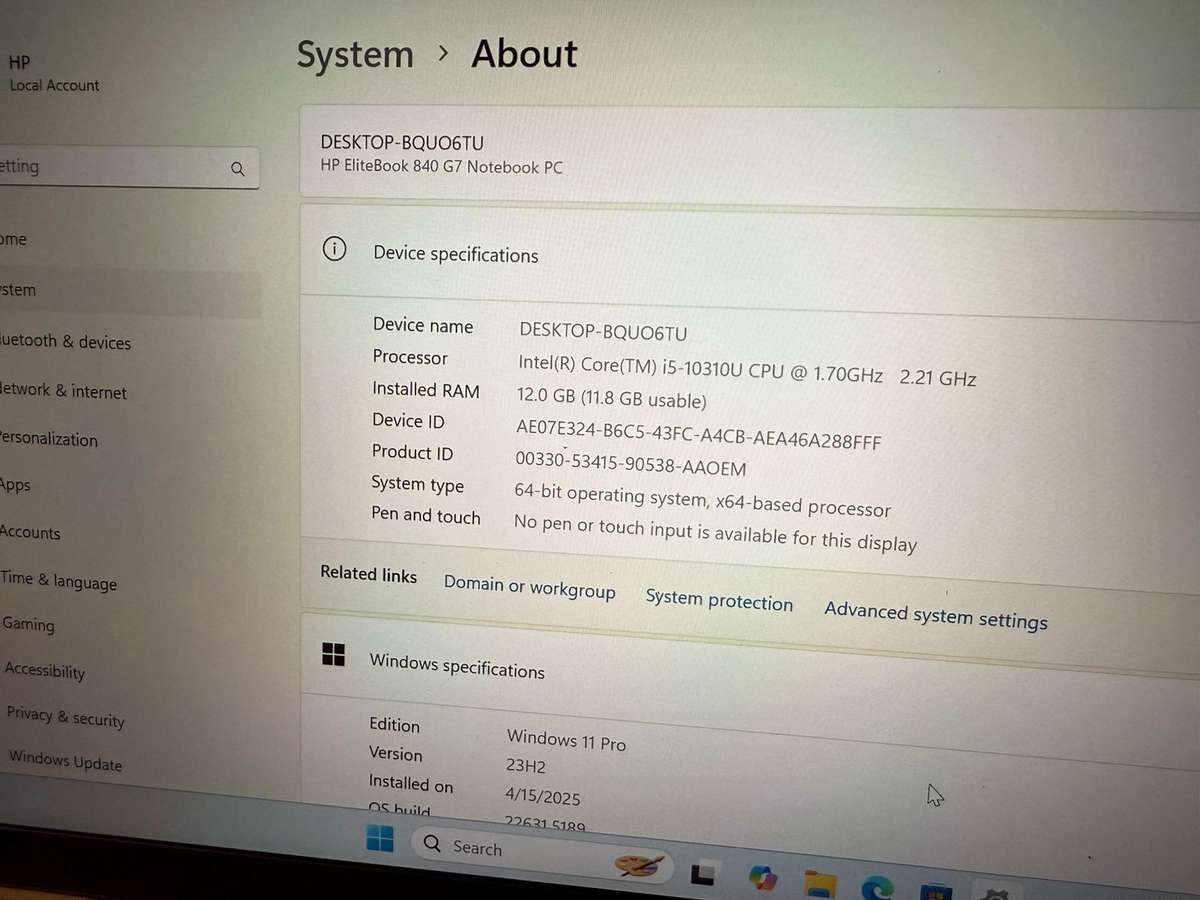
Task: Click the settings search input field
Action: coord(120,167)
